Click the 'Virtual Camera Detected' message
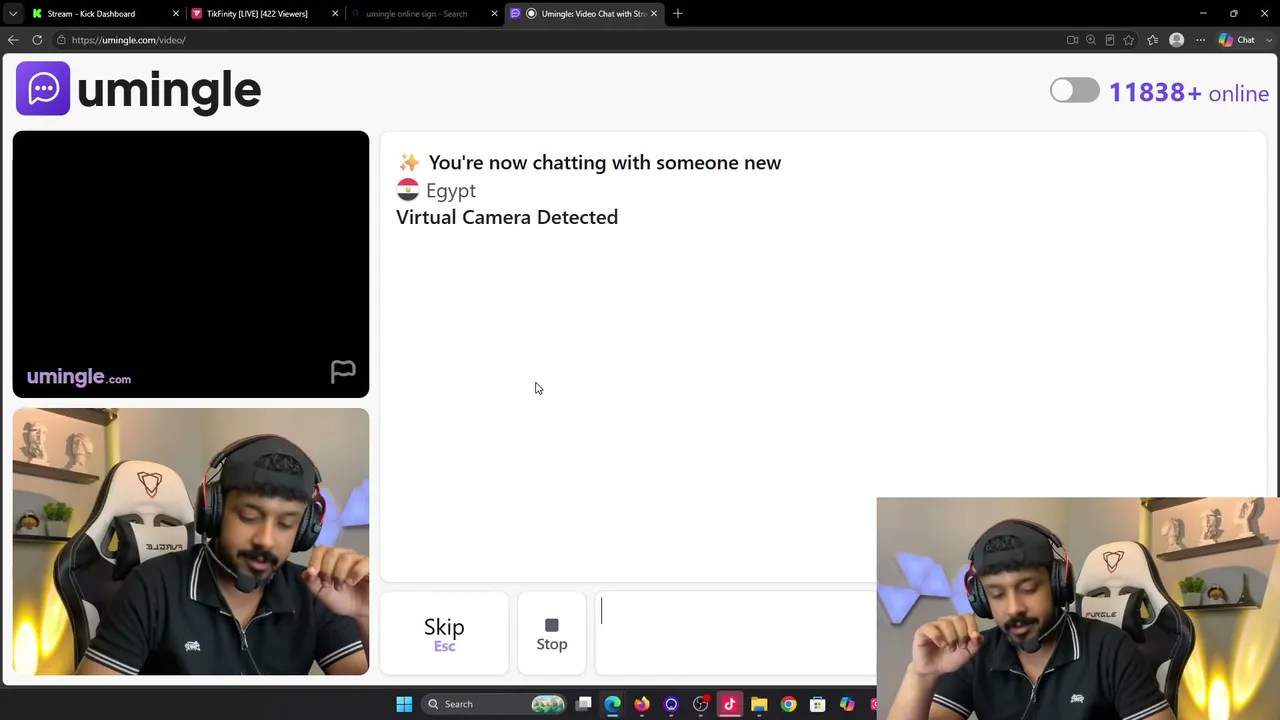The image size is (1280, 720). 507,217
